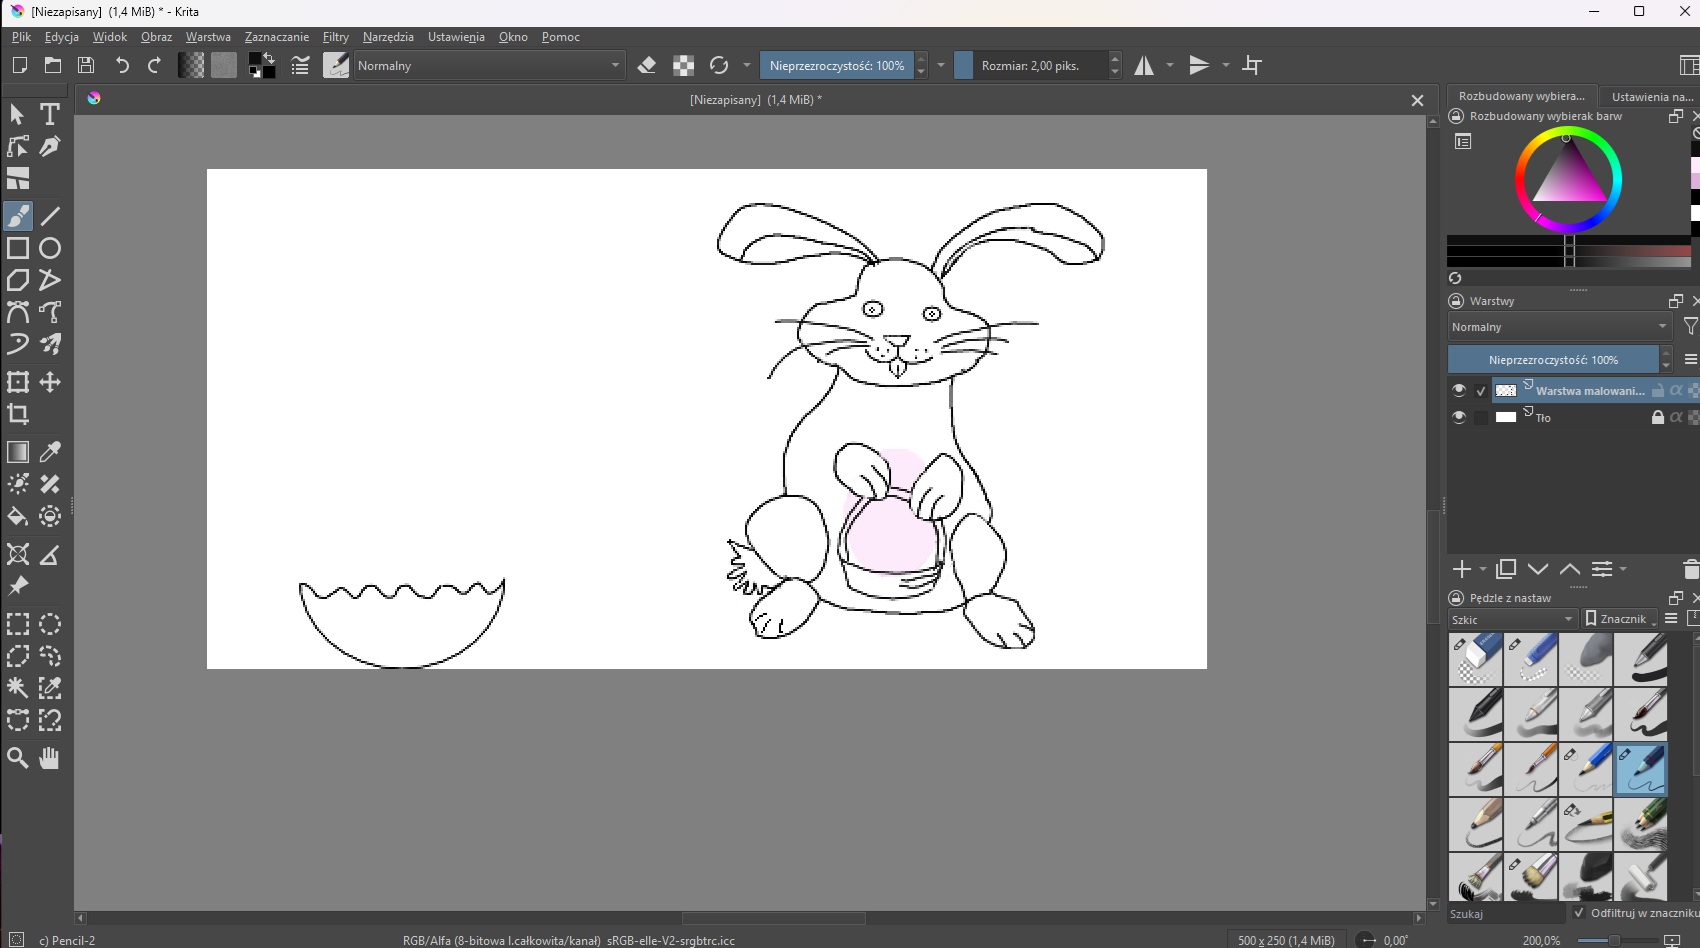
Task: Activate the Zoom magnifier tool
Action: click(x=18, y=758)
